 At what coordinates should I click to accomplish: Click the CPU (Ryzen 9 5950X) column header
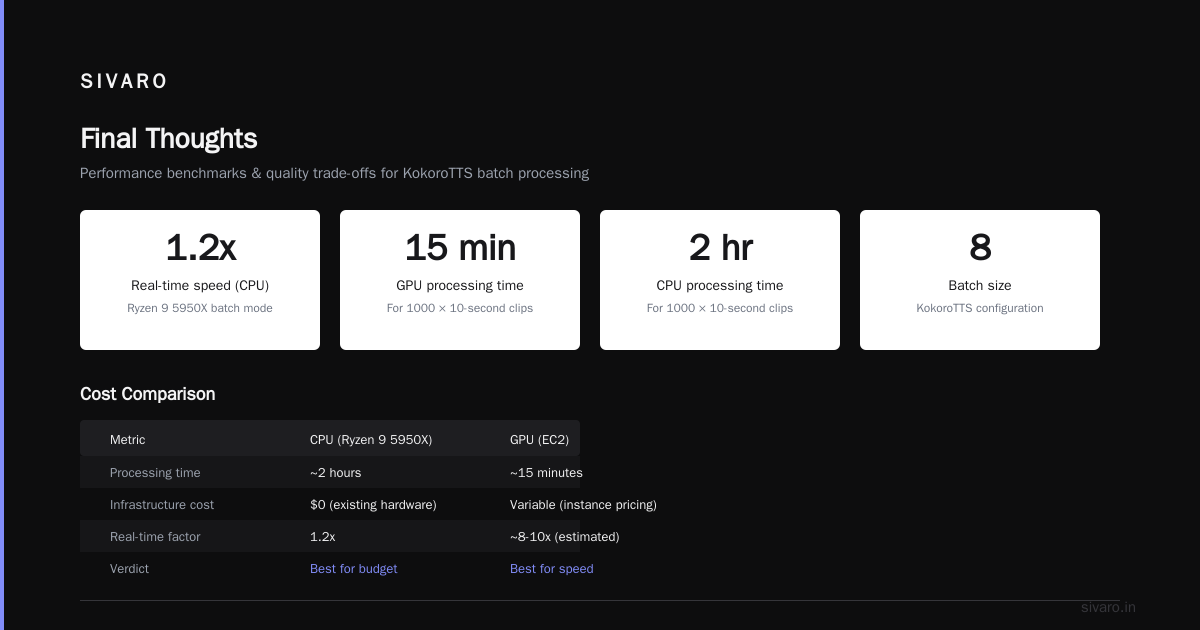pyautogui.click(x=371, y=439)
